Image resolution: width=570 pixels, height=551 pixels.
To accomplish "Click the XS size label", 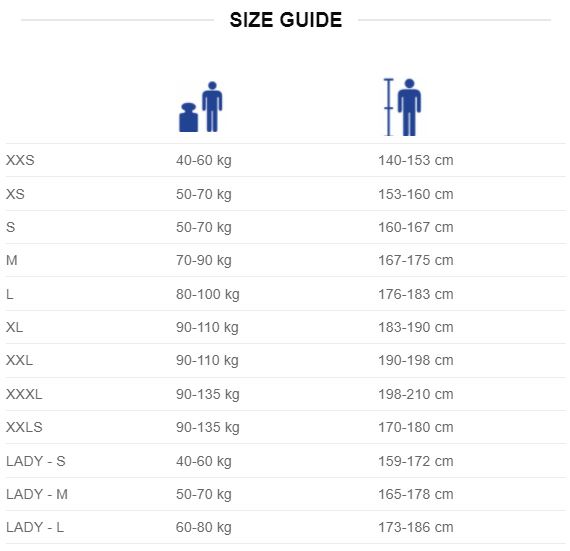I will [x=15, y=194].
